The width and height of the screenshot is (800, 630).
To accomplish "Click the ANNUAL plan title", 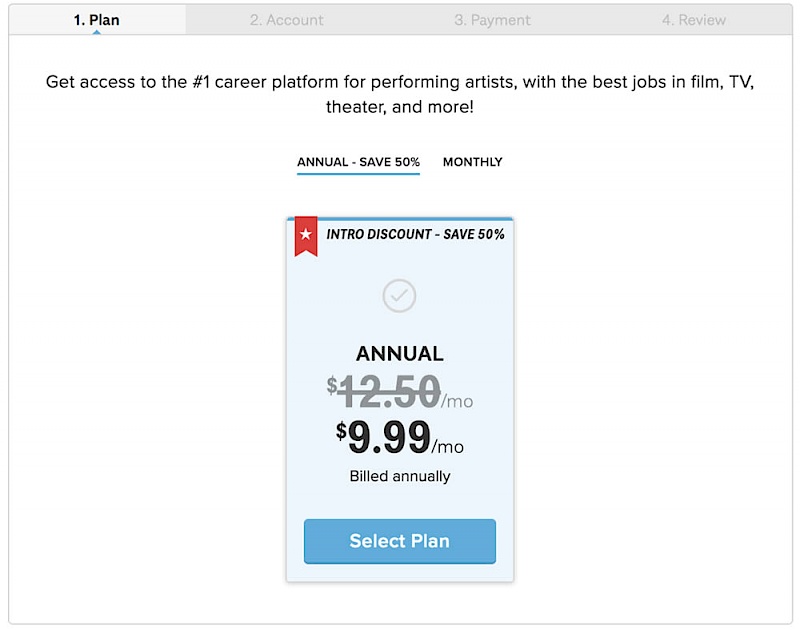I will click(x=400, y=354).
